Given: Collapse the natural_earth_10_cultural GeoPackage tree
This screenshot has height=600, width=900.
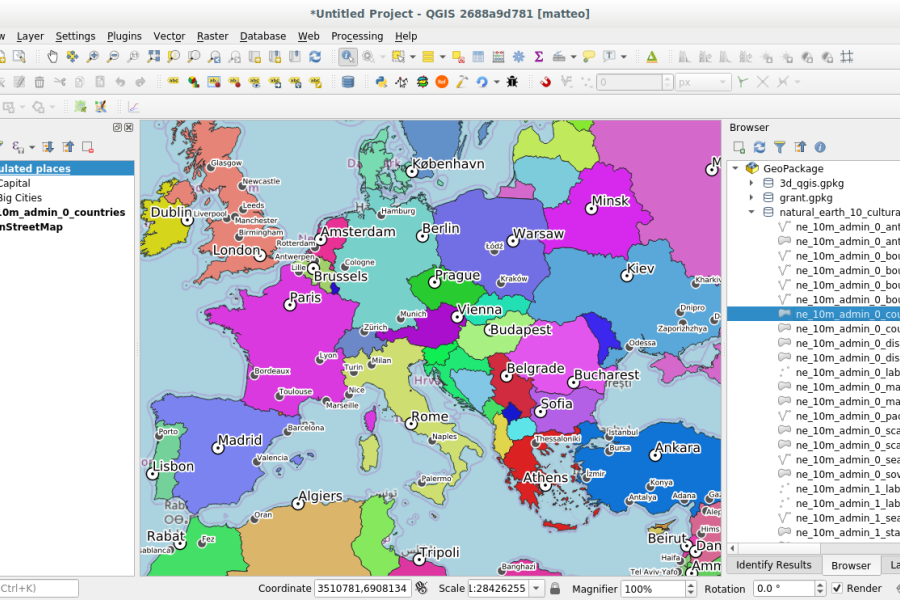Looking at the screenshot, I should 751,211.
